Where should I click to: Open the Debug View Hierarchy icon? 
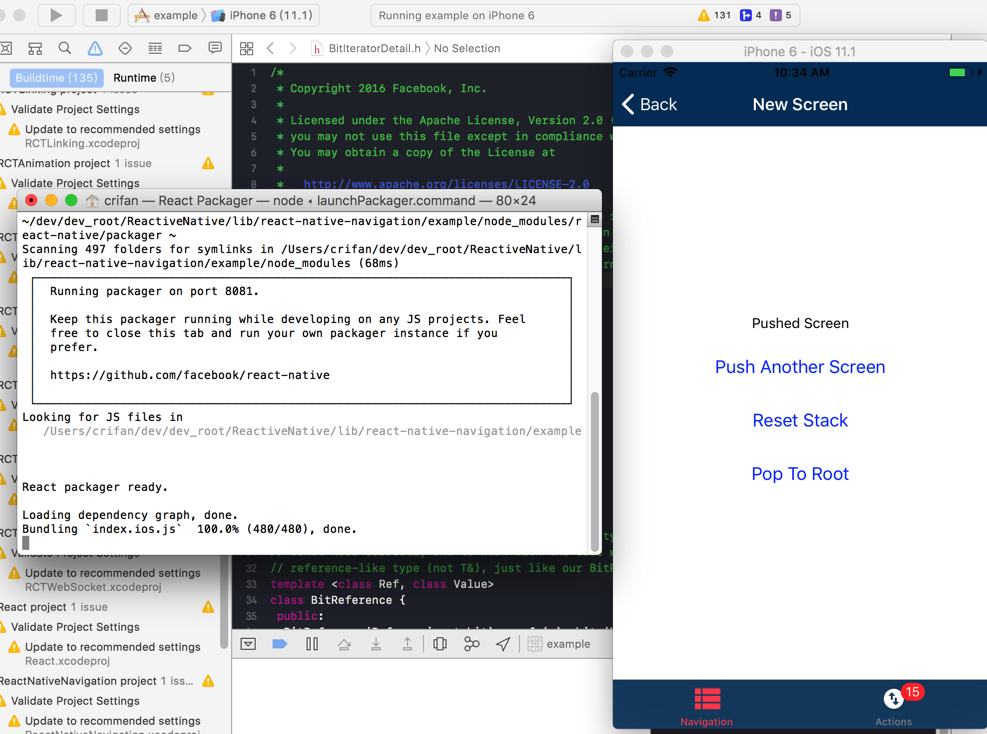[440, 644]
